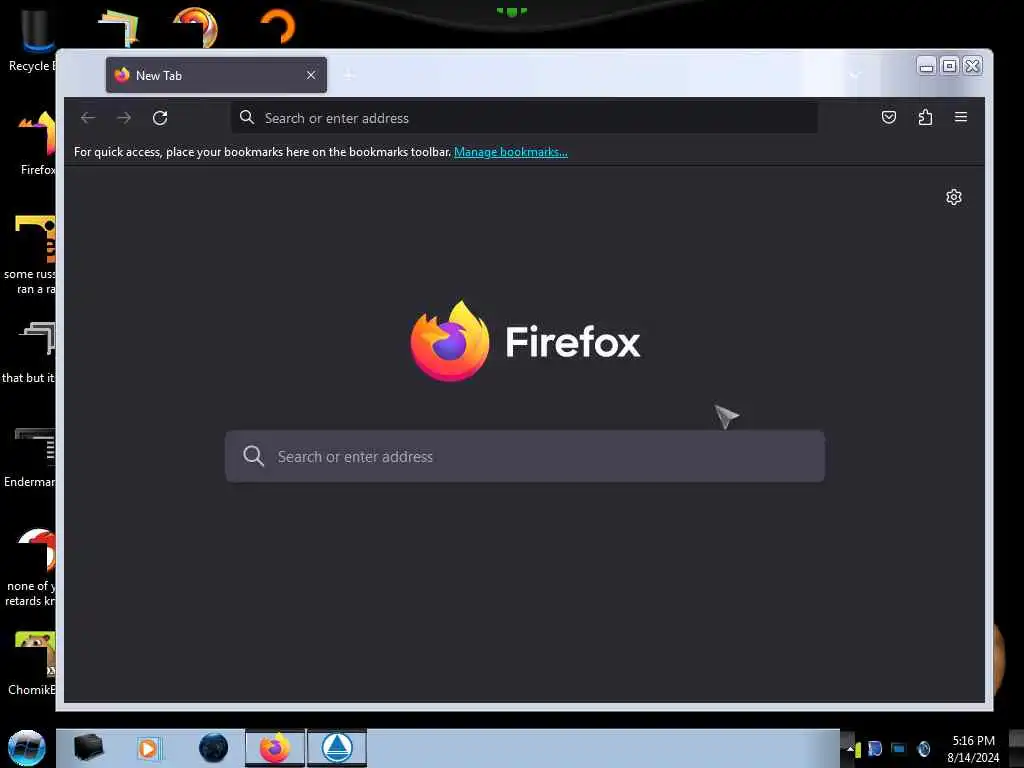The image size is (1024, 768).
Task: Click the blue flag tray icon
Action: 875,748
